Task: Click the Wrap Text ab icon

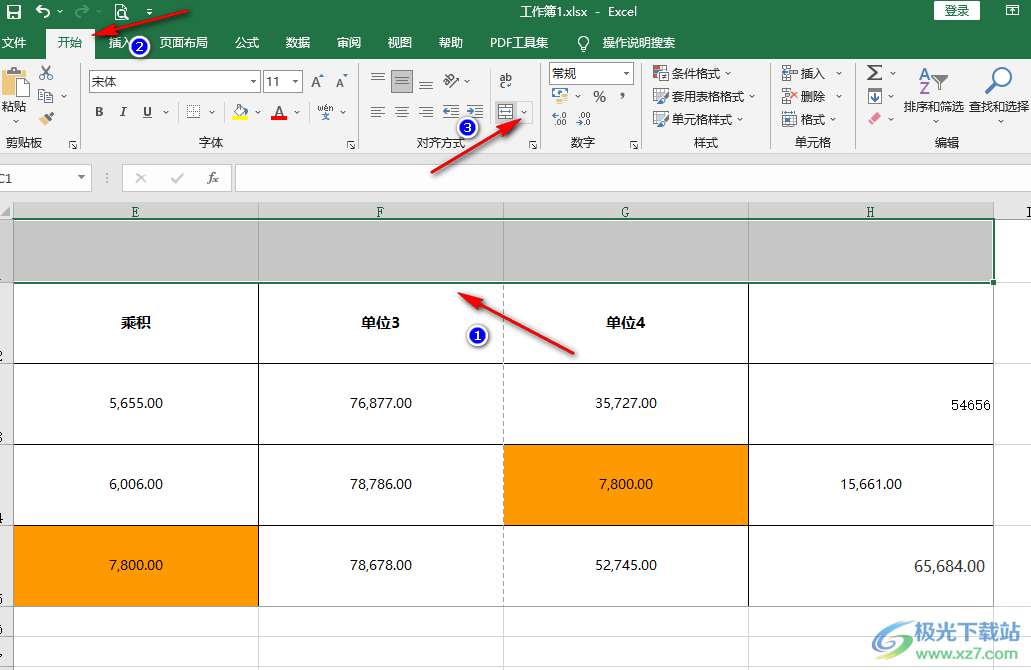Action: tap(506, 80)
